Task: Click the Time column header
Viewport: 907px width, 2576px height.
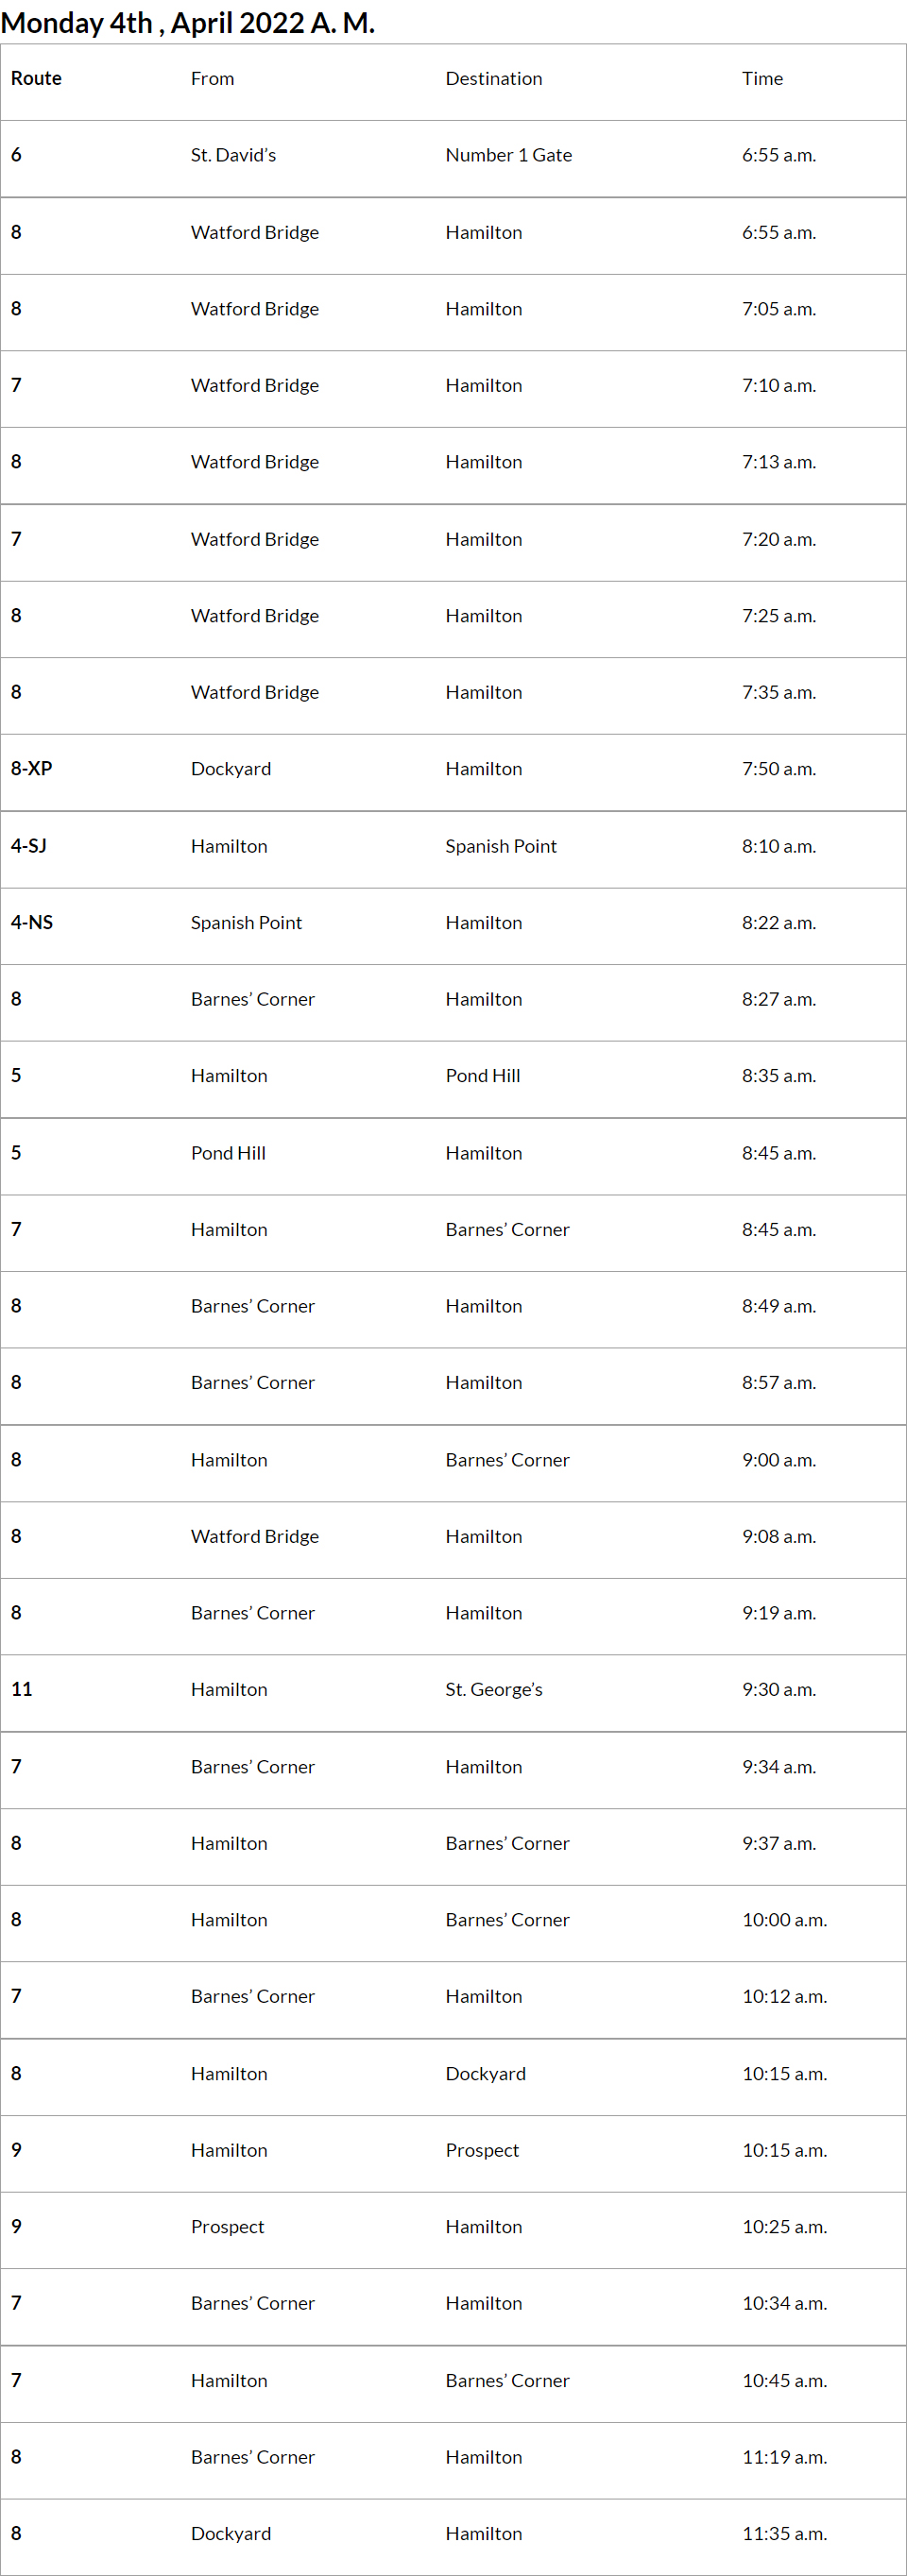Action: [762, 78]
